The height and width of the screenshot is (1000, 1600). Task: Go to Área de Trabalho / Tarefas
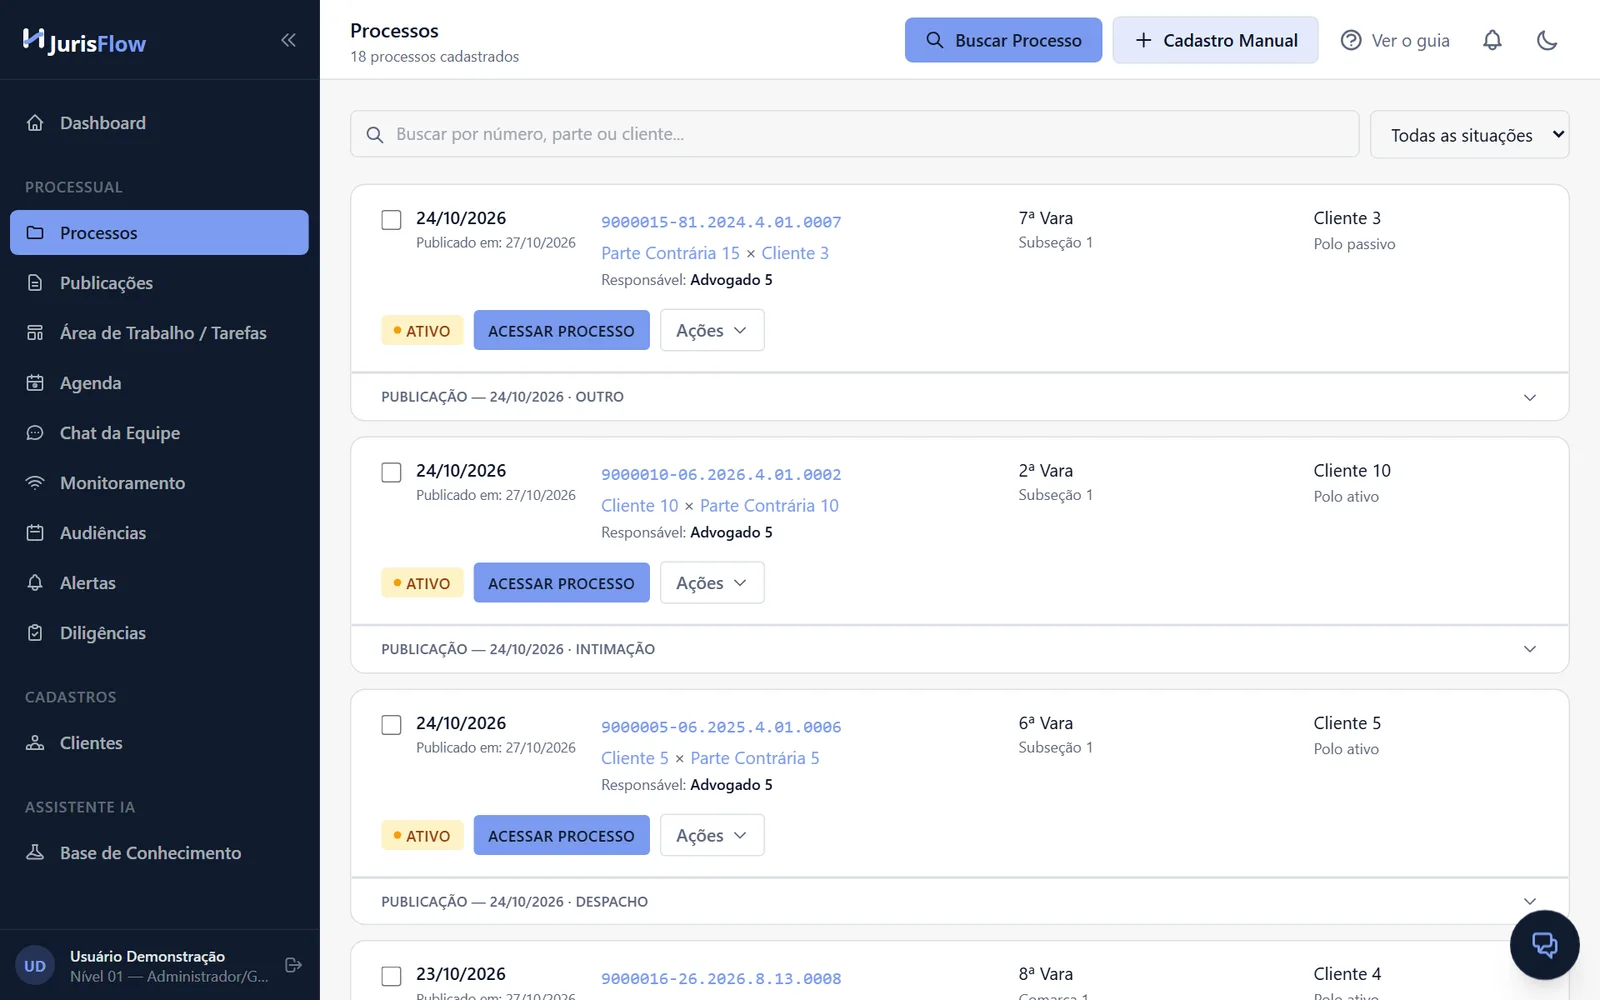point(159,333)
